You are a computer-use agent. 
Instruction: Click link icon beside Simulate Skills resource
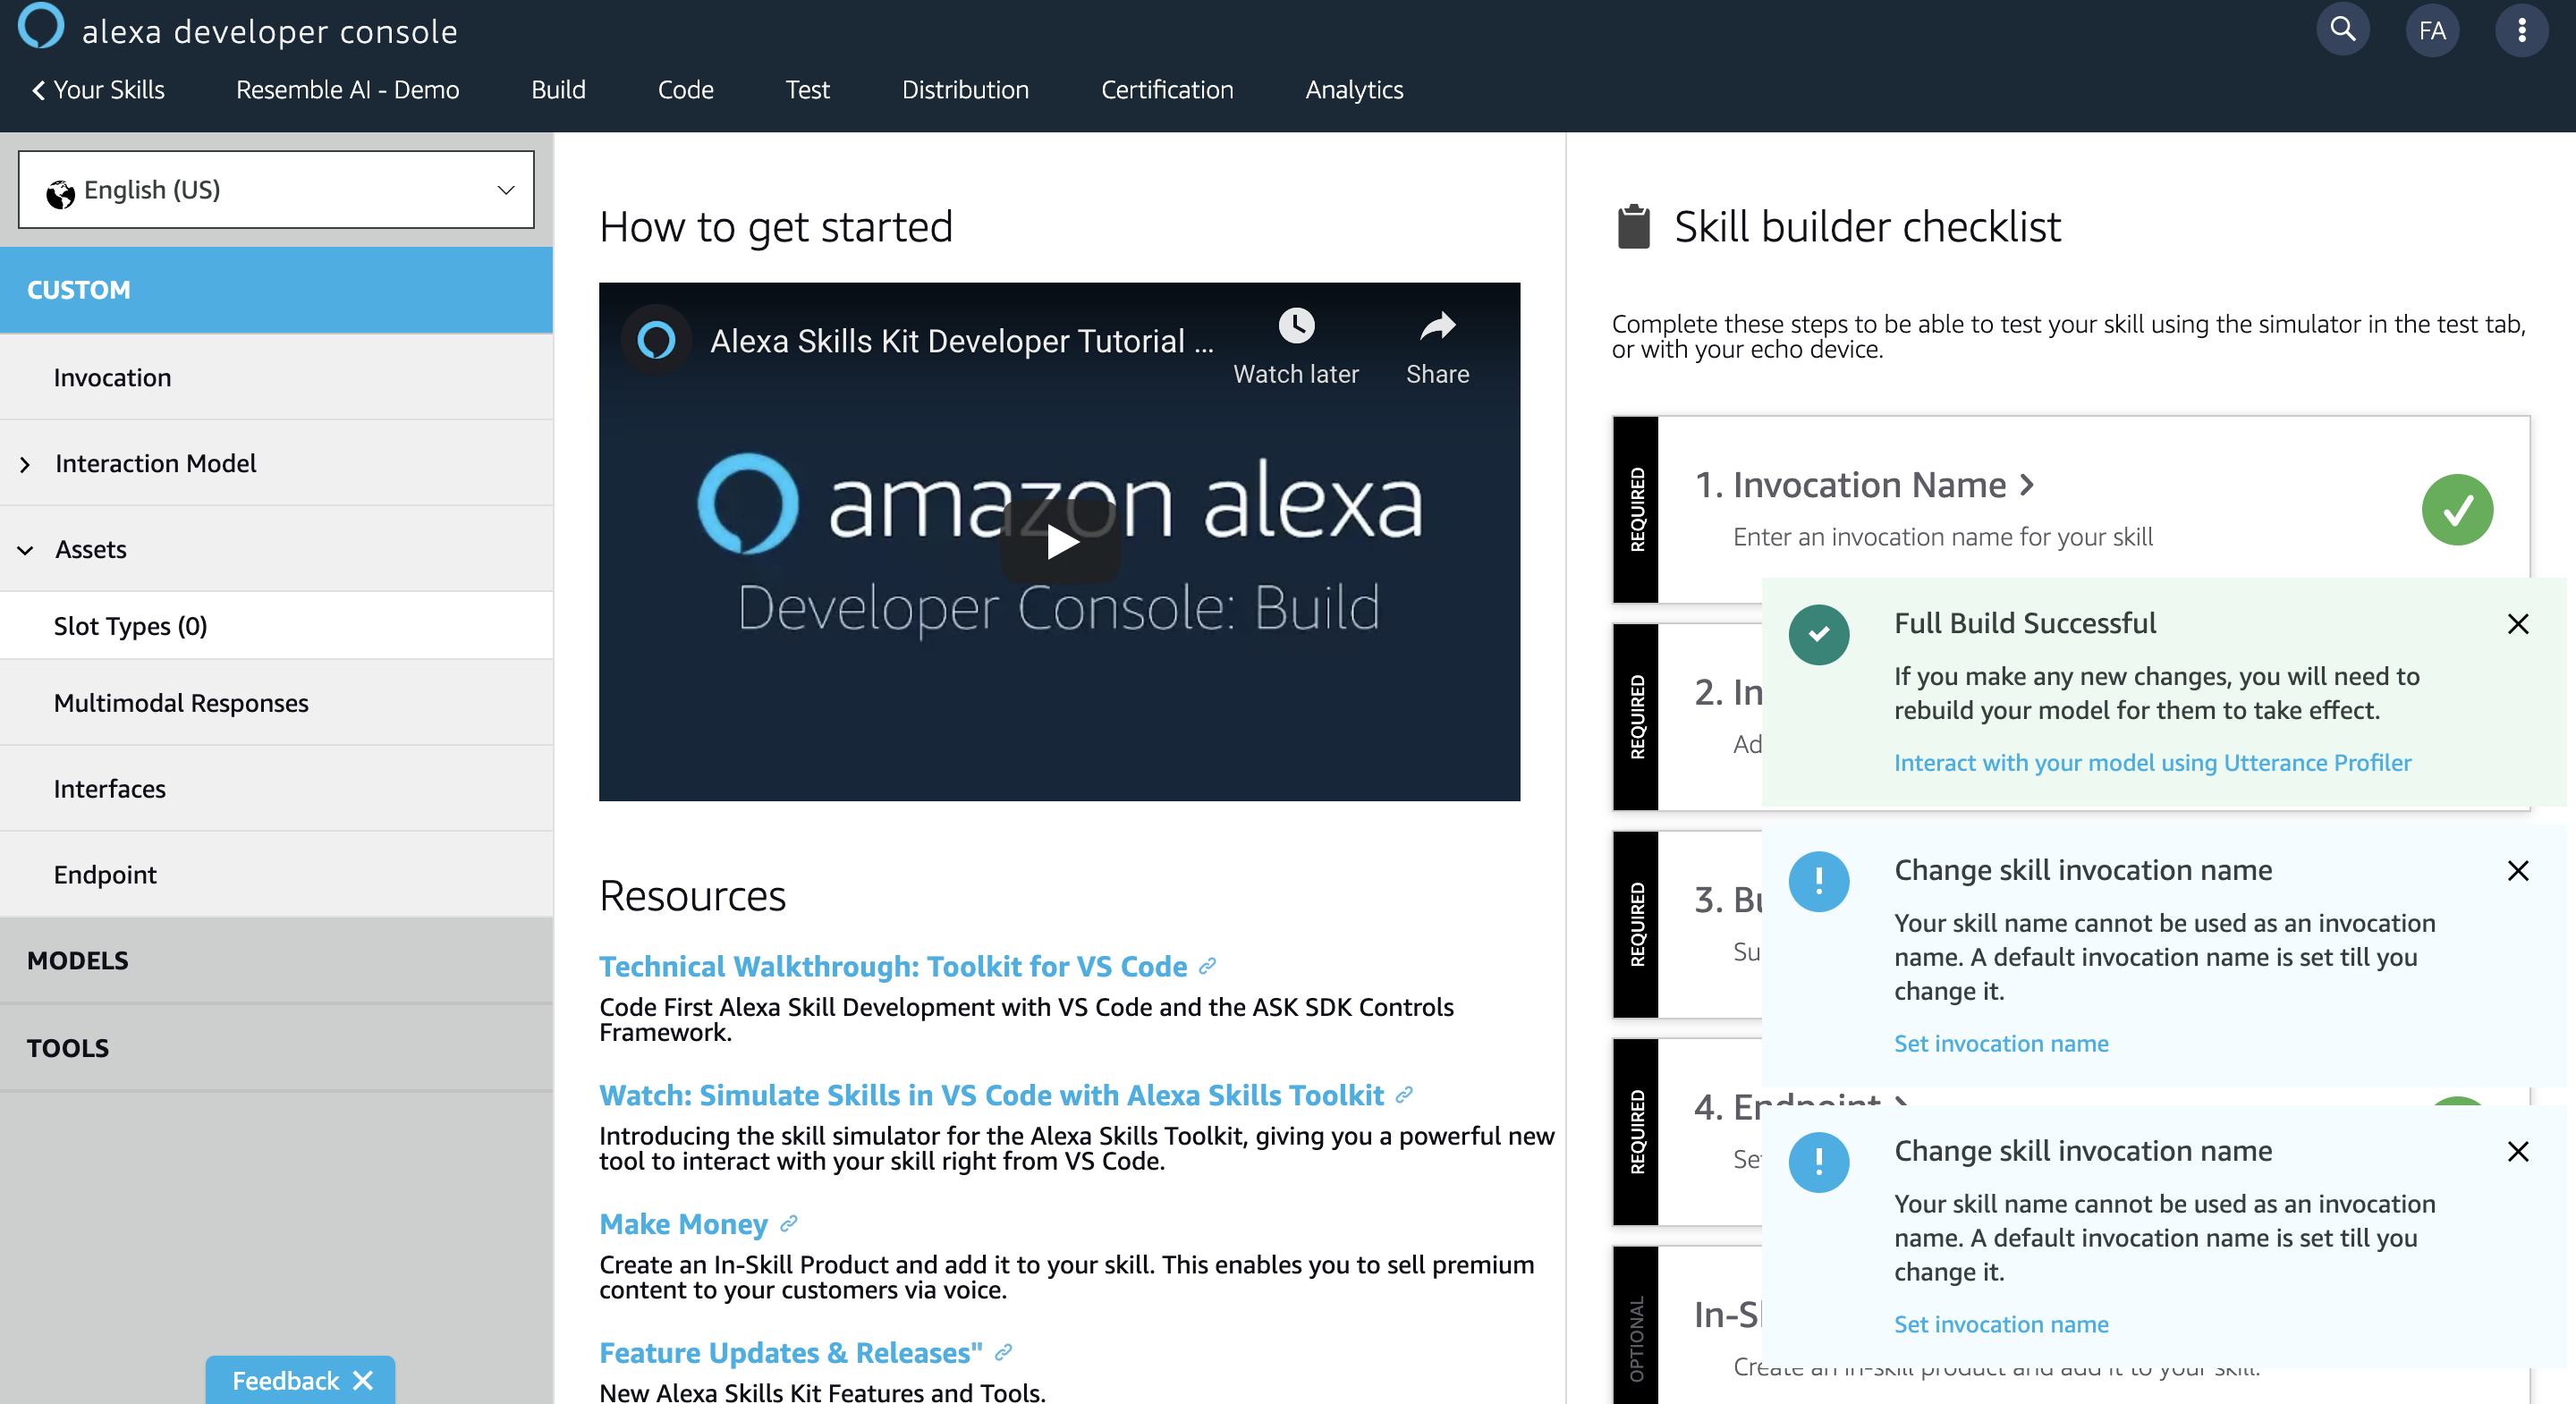point(1405,1095)
